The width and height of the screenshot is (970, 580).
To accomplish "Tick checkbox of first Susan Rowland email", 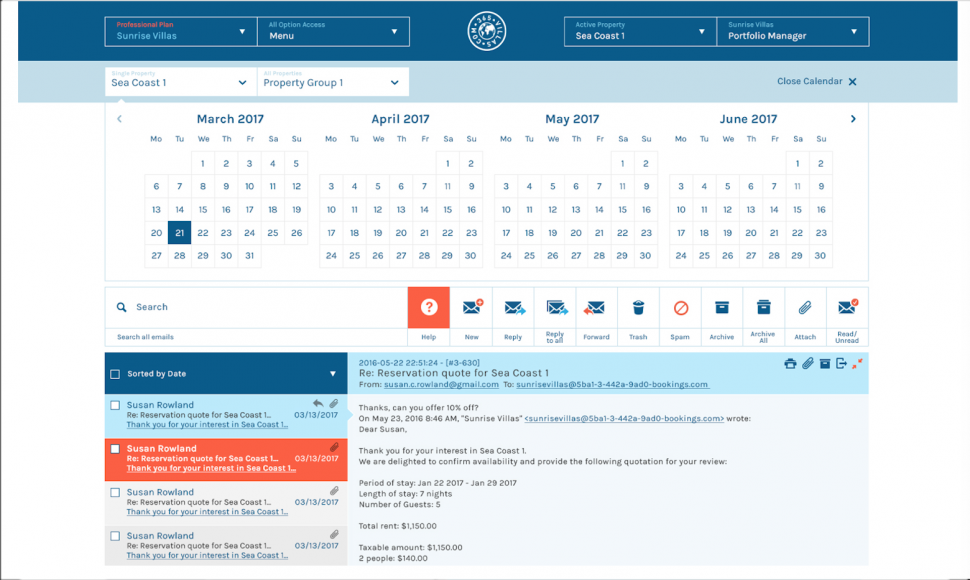I will pos(115,406).
